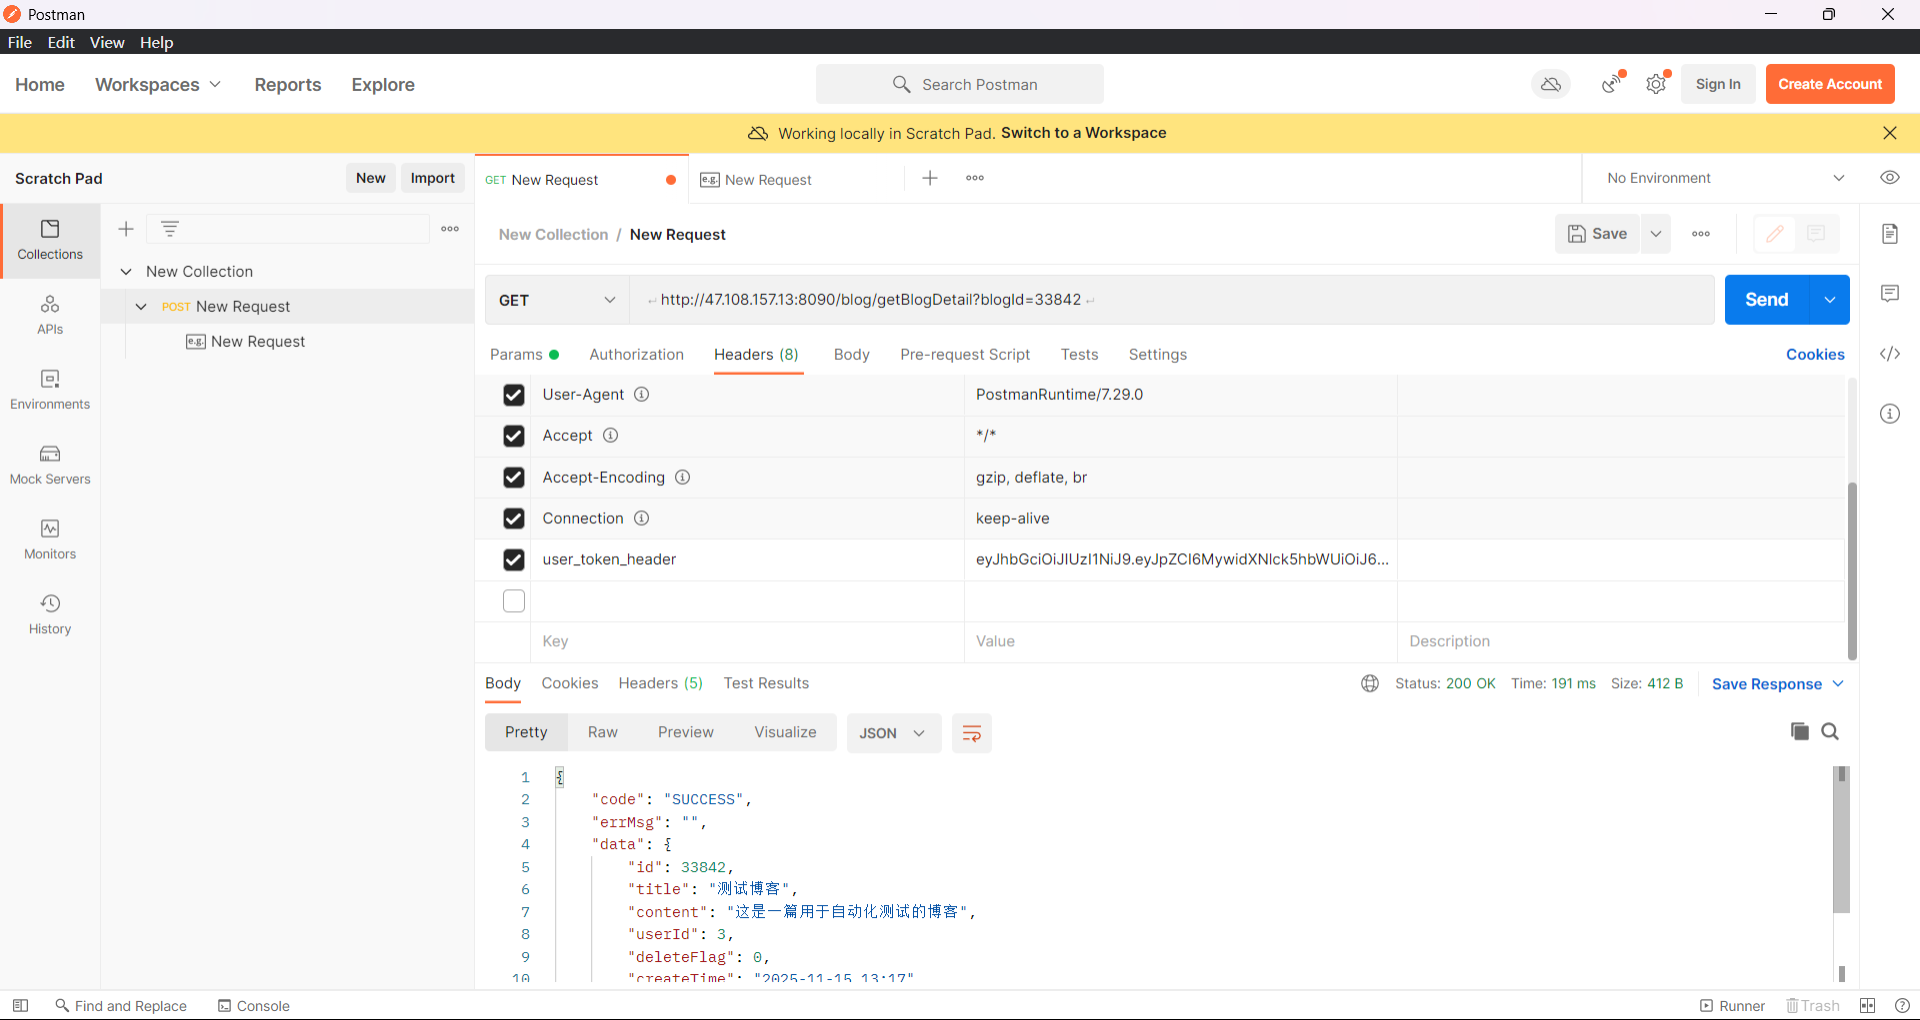Collapse the POST New Request tree node

point(141,307)
